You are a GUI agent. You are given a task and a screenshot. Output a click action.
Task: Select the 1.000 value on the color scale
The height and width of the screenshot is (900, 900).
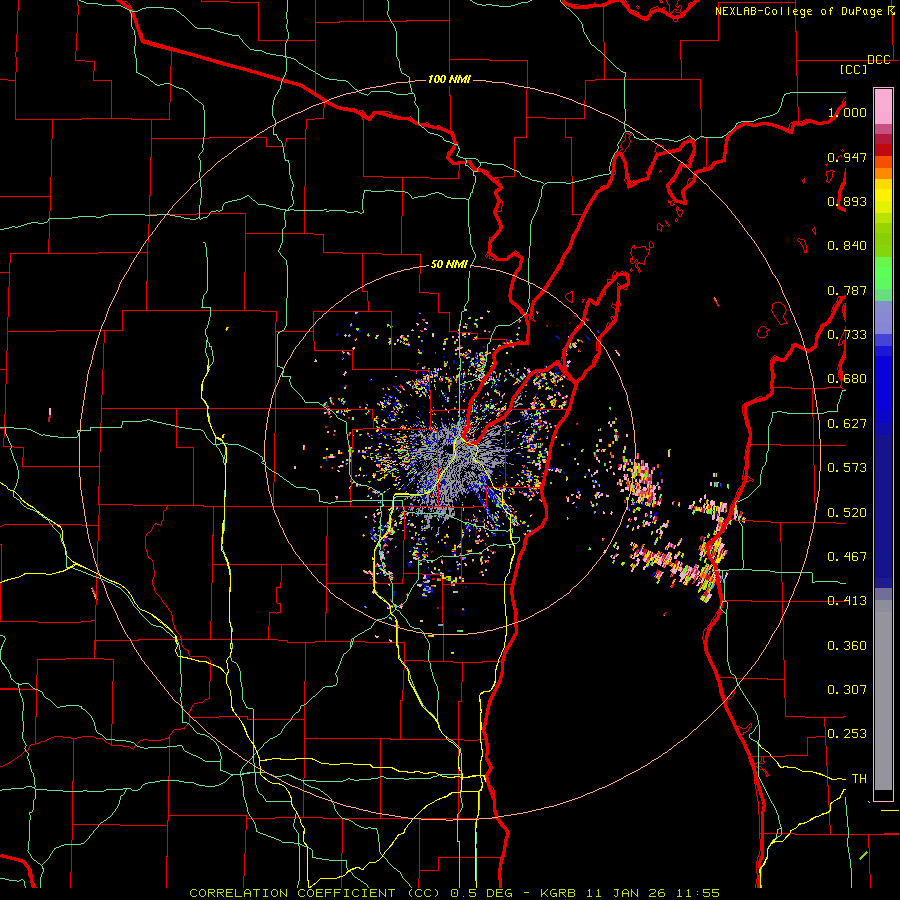pos(847,112)
